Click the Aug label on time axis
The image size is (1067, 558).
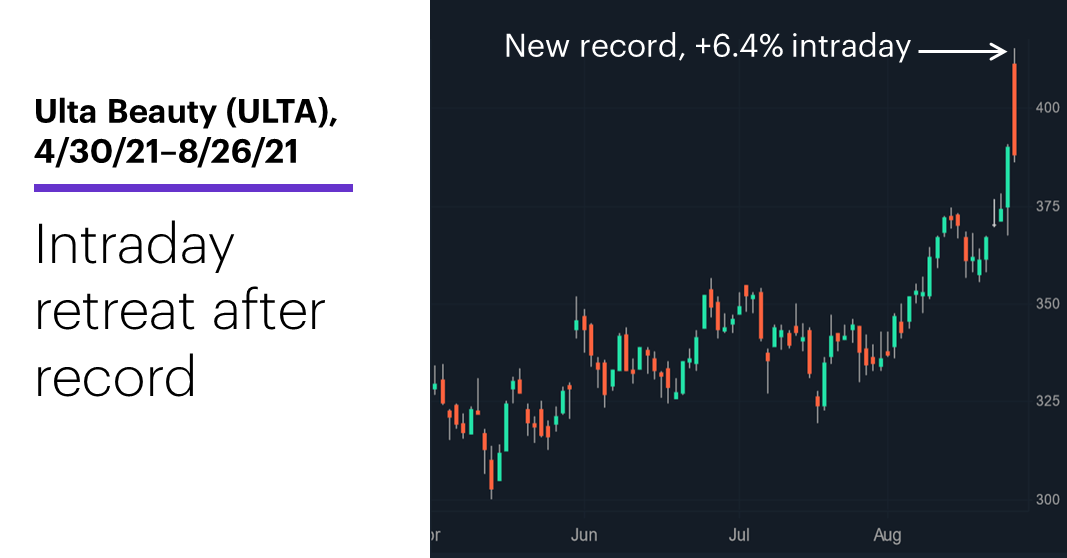887,535
